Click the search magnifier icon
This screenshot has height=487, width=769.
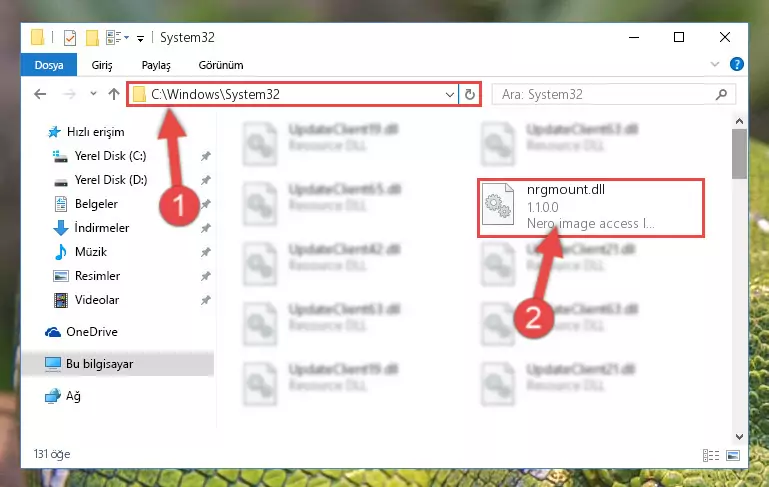[721, 94]
